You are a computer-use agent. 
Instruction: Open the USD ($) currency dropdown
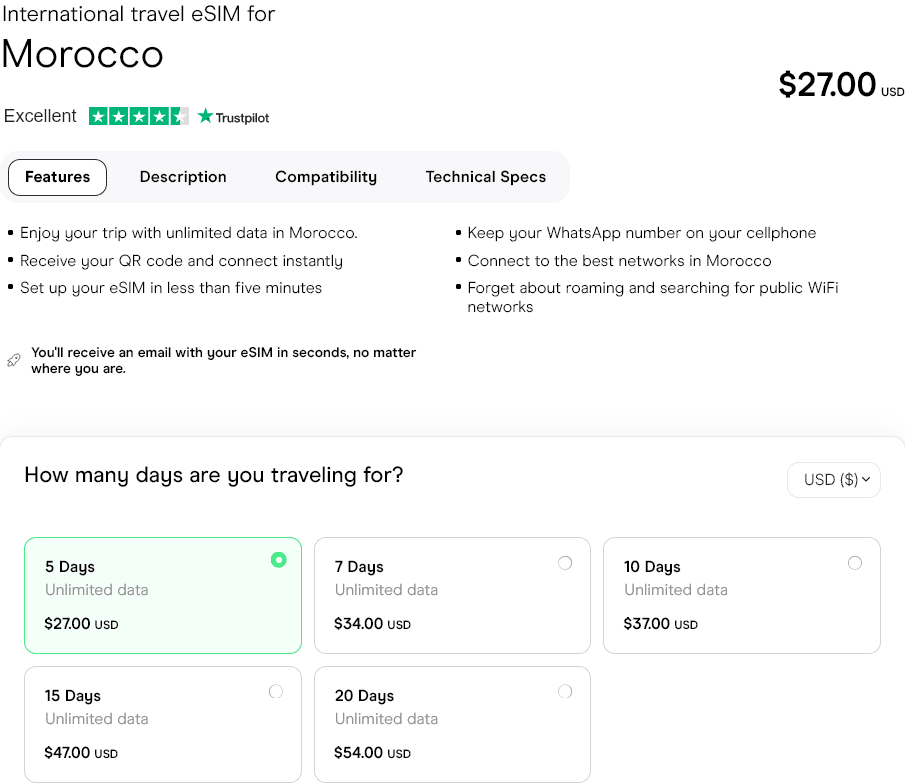point(832,480)
